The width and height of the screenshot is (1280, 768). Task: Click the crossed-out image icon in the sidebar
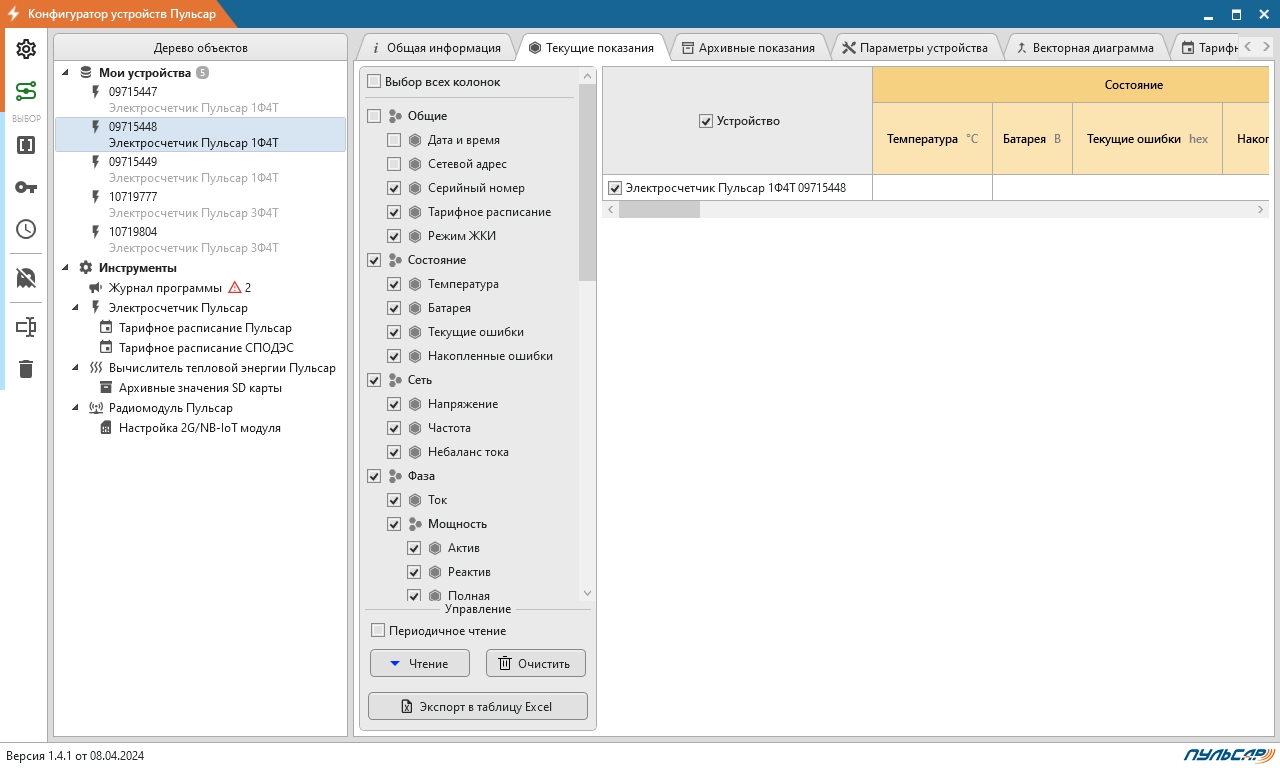pyautogui.click(x=26, y=278)
